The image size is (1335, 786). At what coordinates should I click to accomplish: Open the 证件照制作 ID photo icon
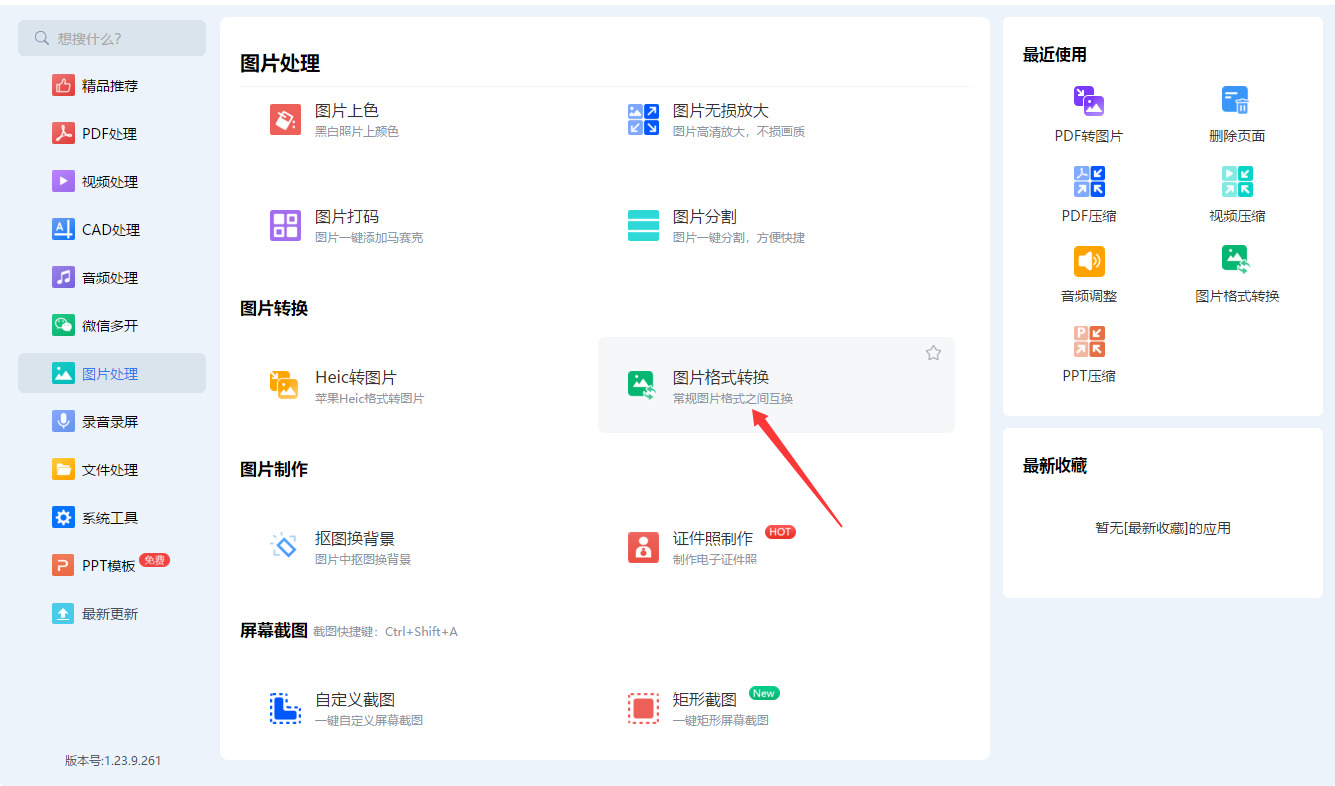click(643, 547)
